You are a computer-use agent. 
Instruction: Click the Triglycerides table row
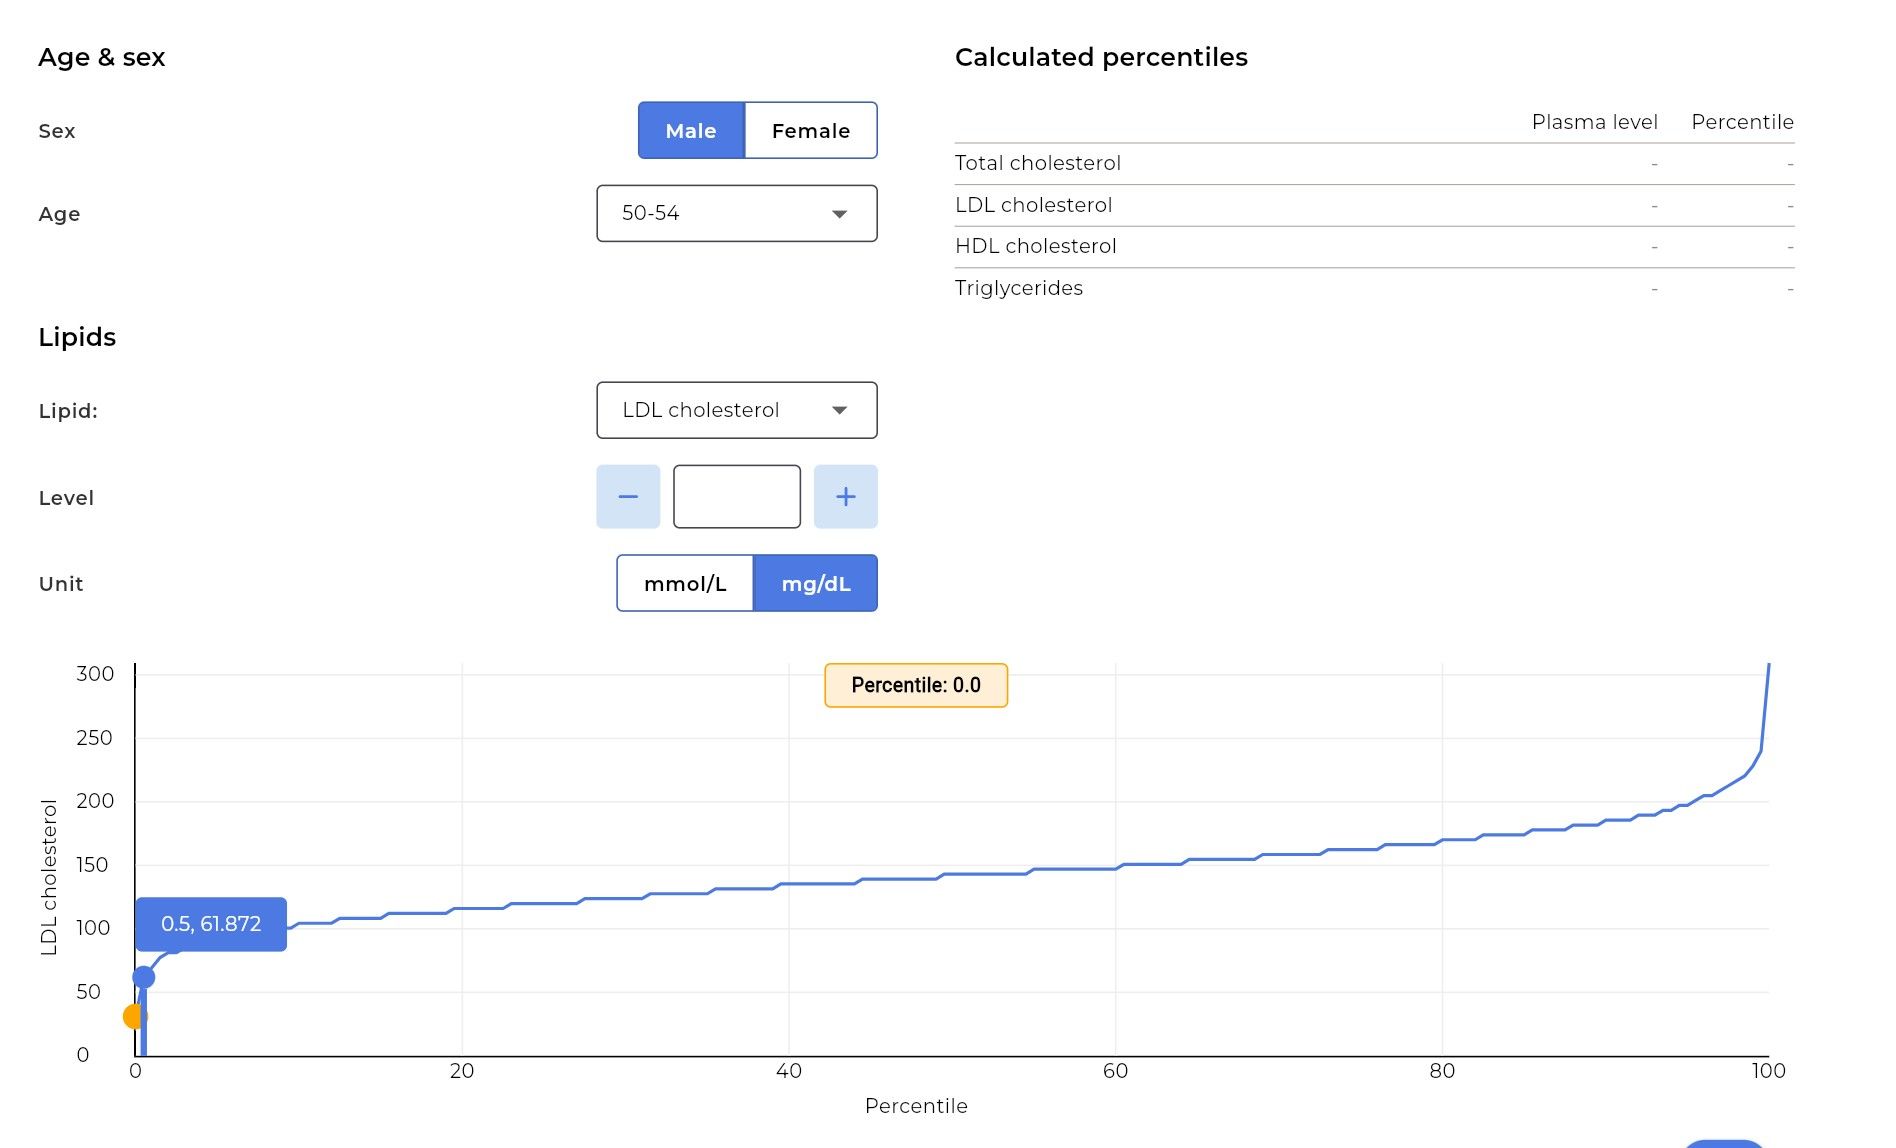(1375, 288)
